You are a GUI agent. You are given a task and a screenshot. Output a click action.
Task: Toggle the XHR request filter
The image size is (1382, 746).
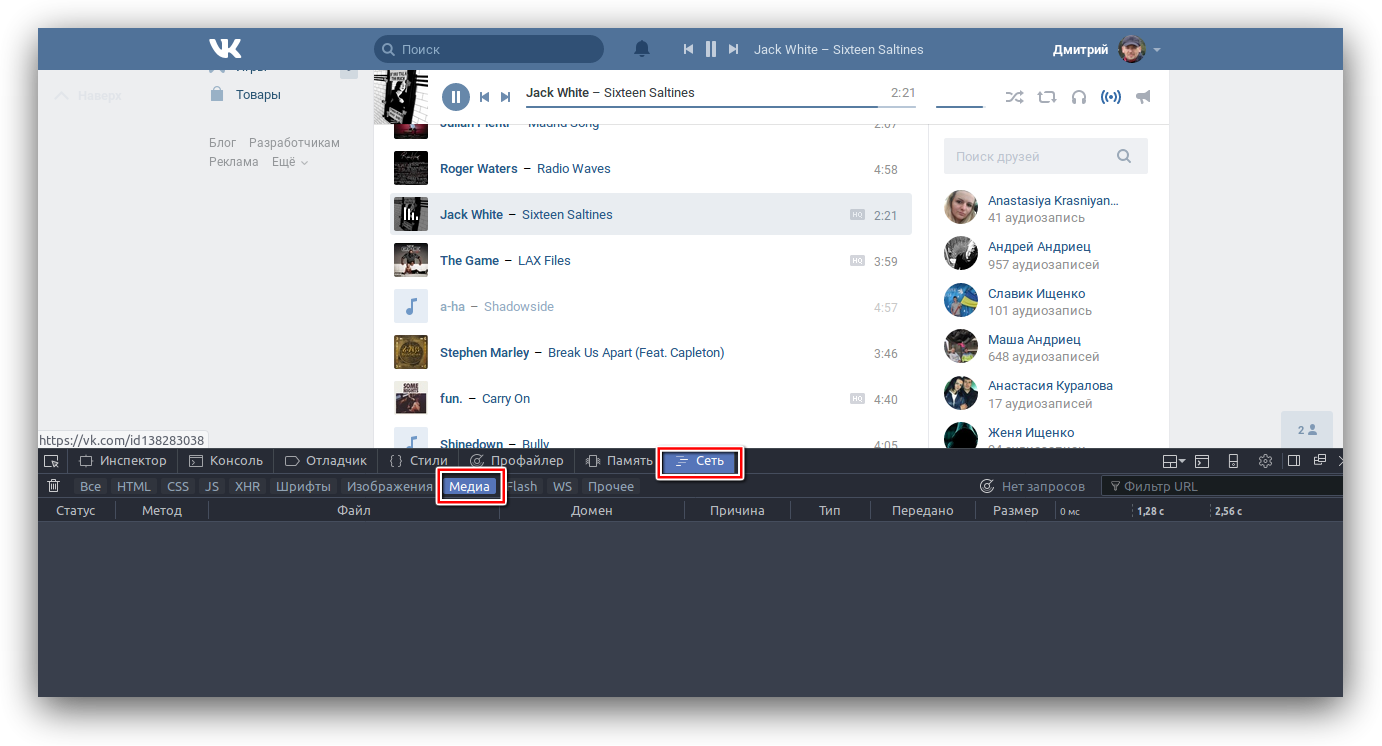tap(247, 486)
